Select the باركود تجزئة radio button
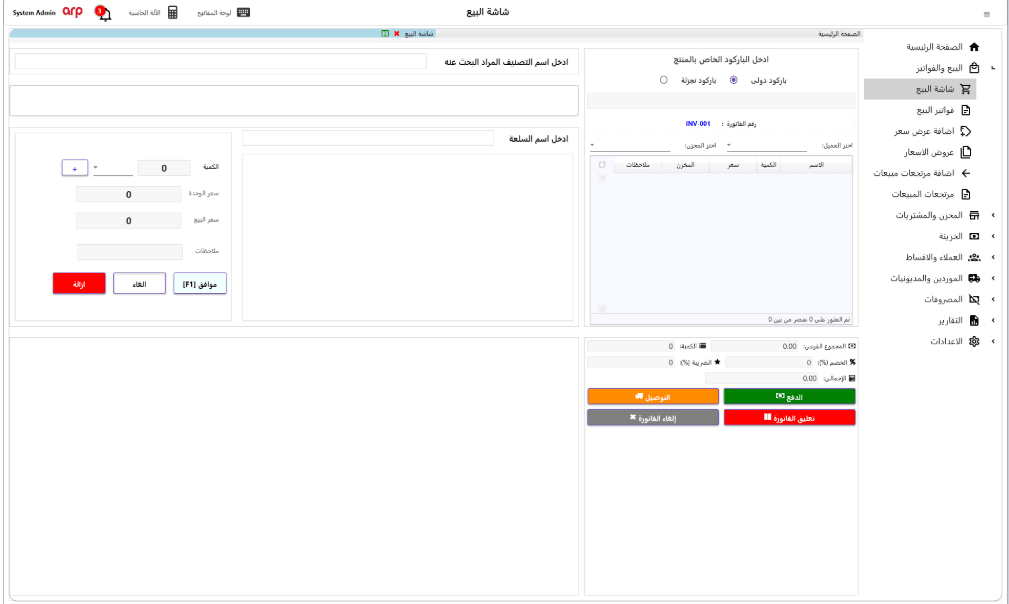Image resolution: width=1009 pixels, height=604 pixels. [x=663, y=80]
